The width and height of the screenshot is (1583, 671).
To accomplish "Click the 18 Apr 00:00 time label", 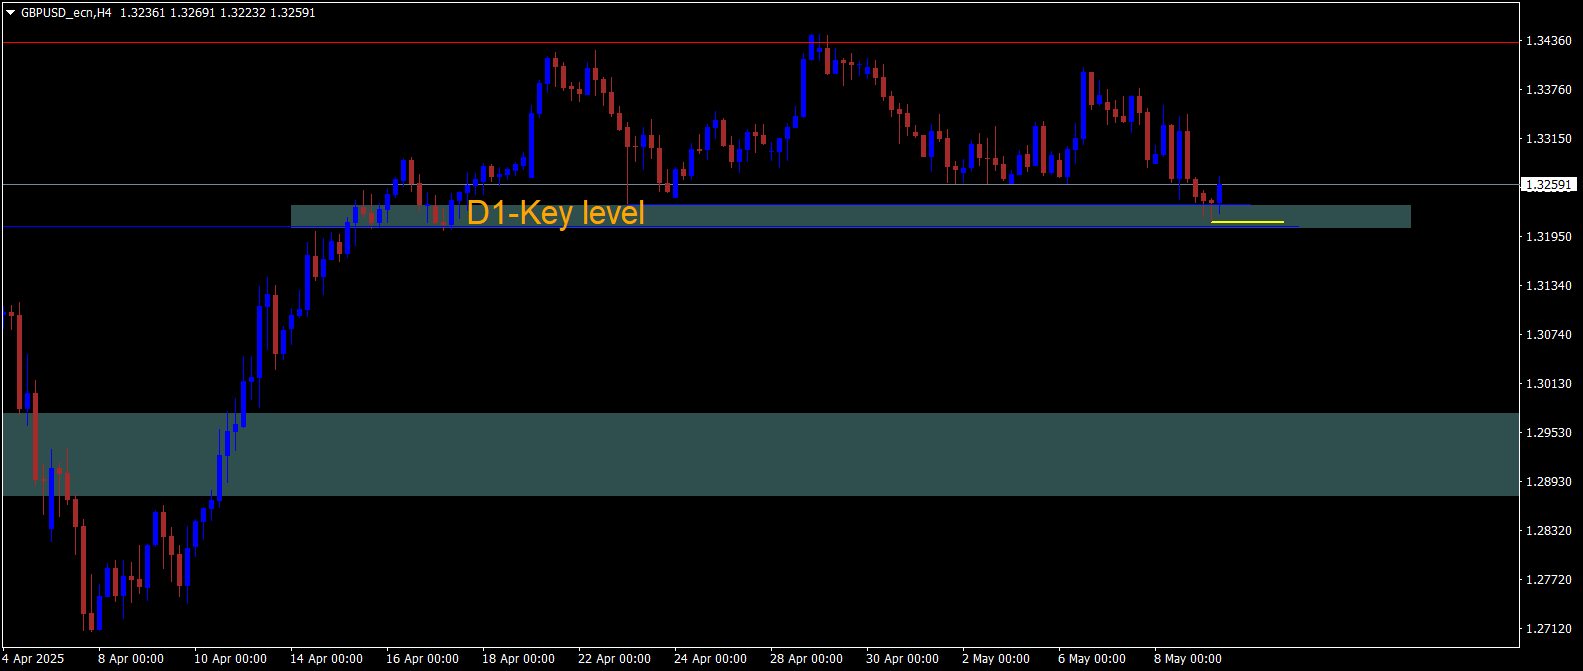I will pos(519,659).
